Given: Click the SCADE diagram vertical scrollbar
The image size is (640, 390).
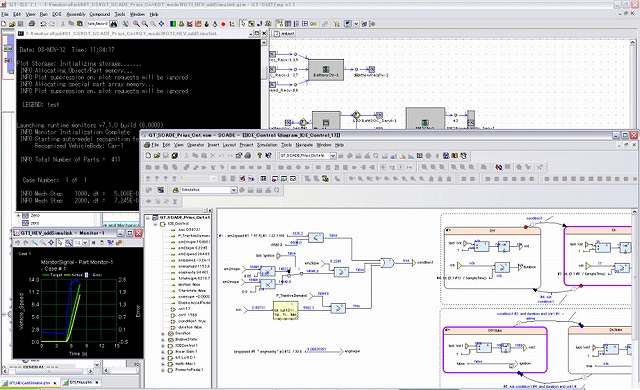Looking at the screenshot, I should point(635,298).
